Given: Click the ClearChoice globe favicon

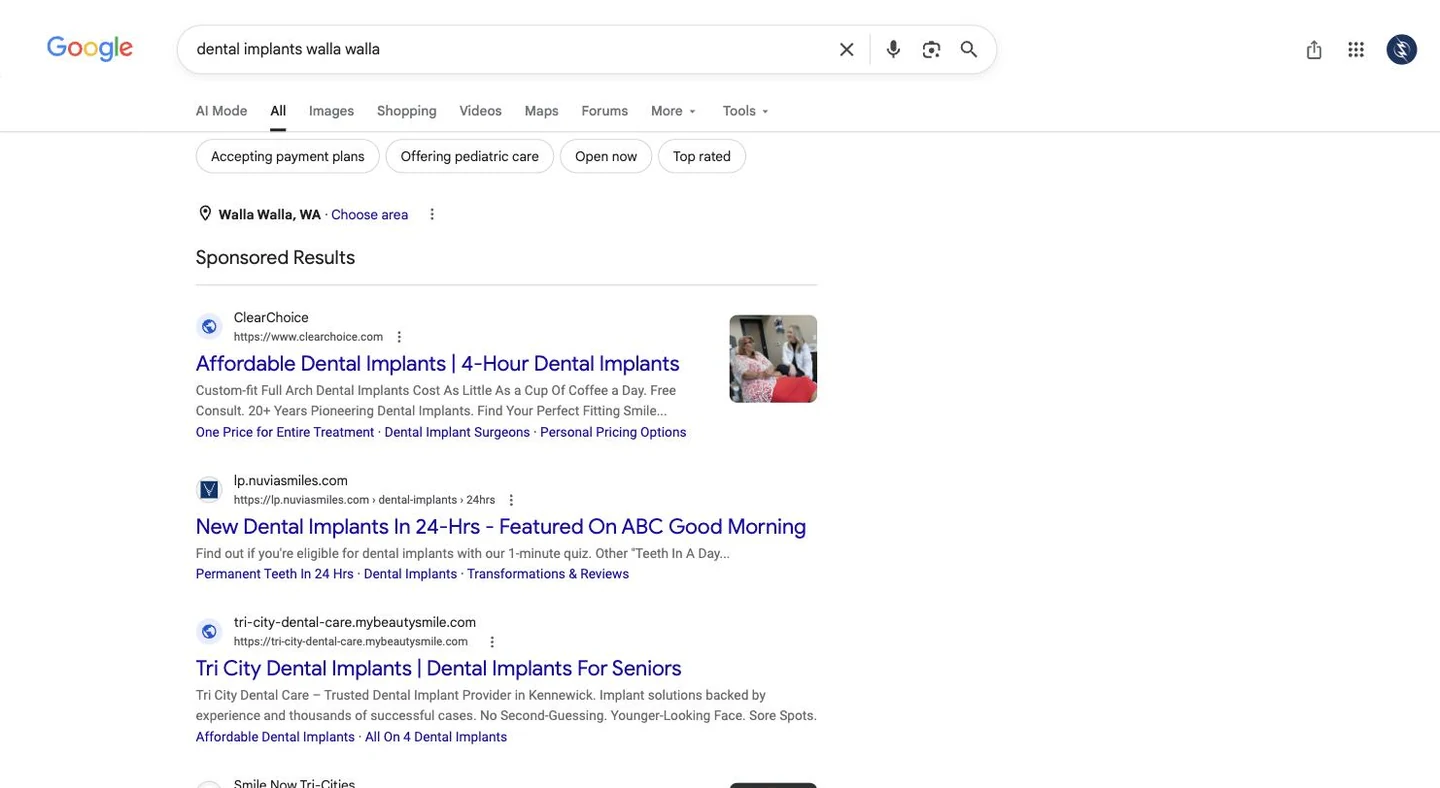Looking at the screenshot, I should pyautogui.click(x=209, y=327).
